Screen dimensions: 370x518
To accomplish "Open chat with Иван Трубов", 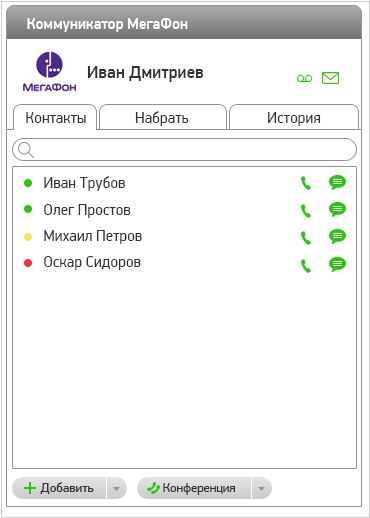I will click(x=337, y=182).
